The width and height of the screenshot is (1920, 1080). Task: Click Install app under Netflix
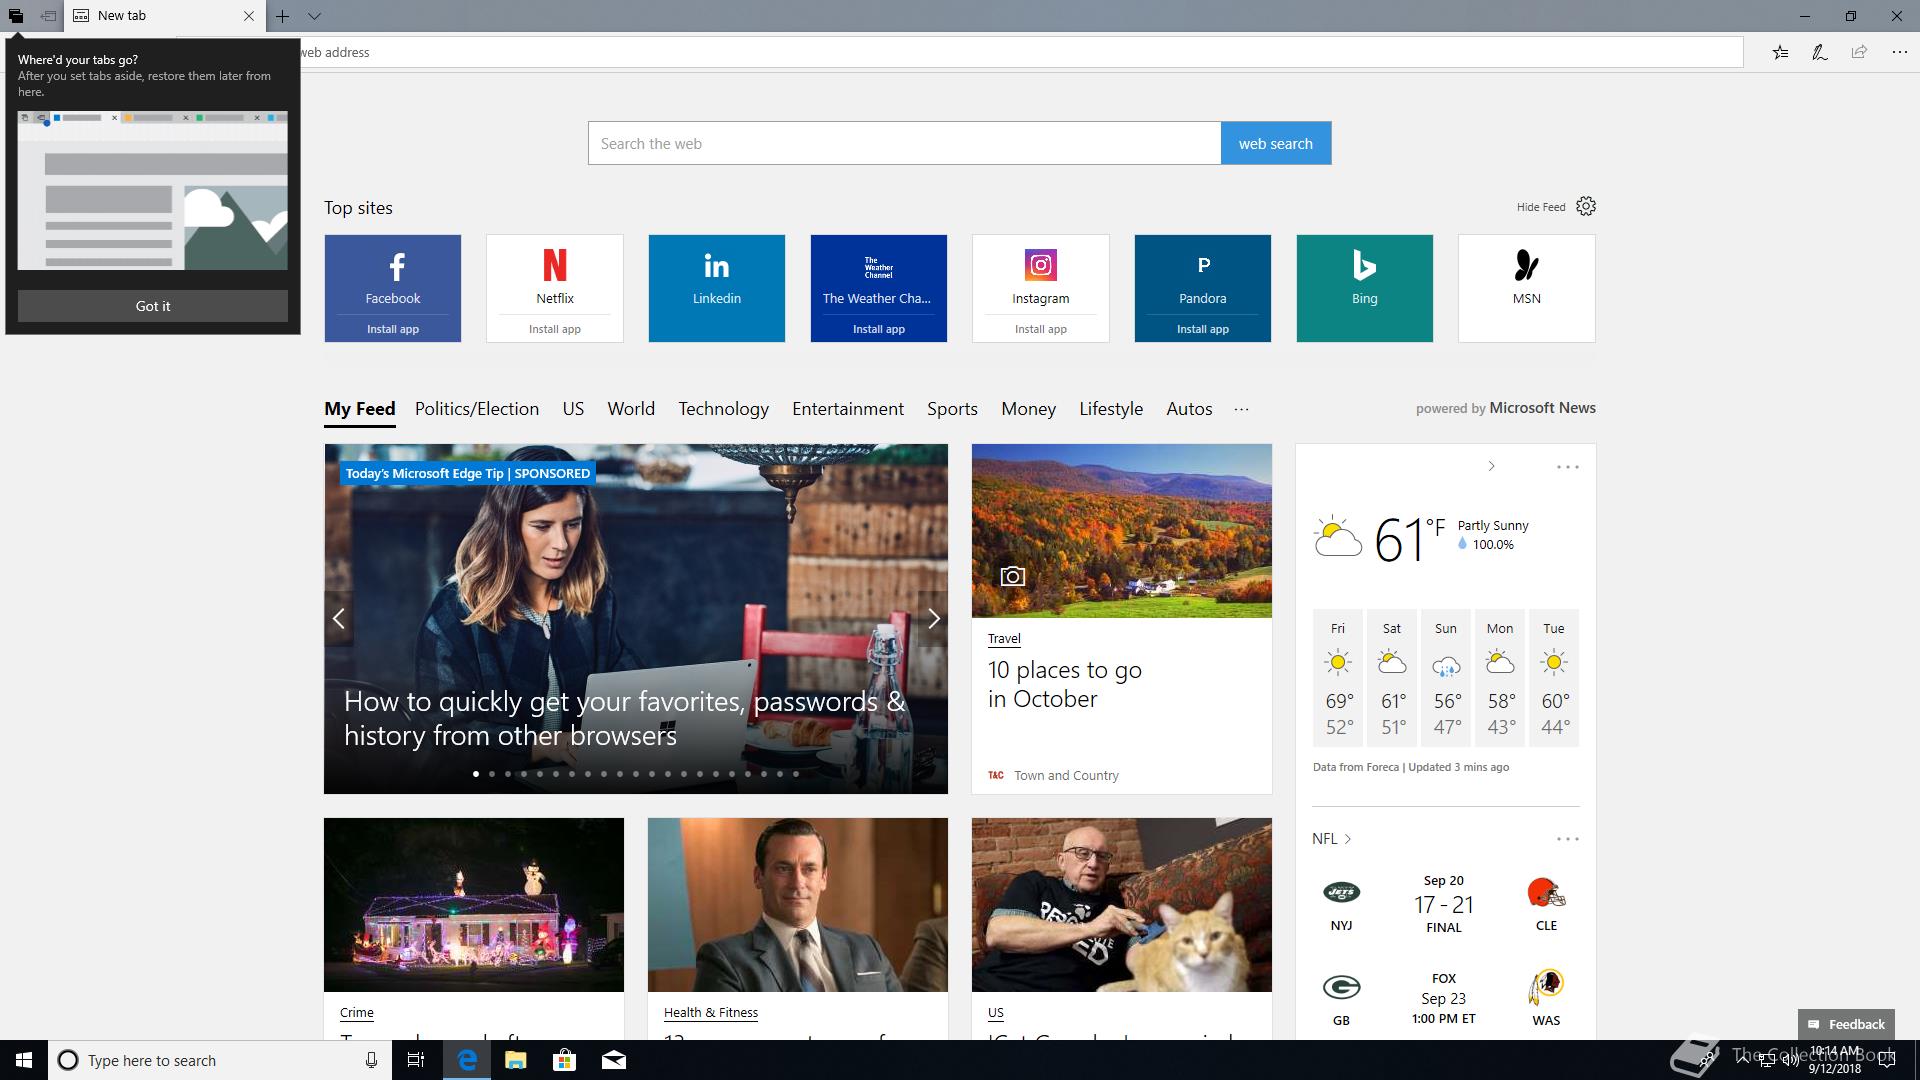point(555,329)
